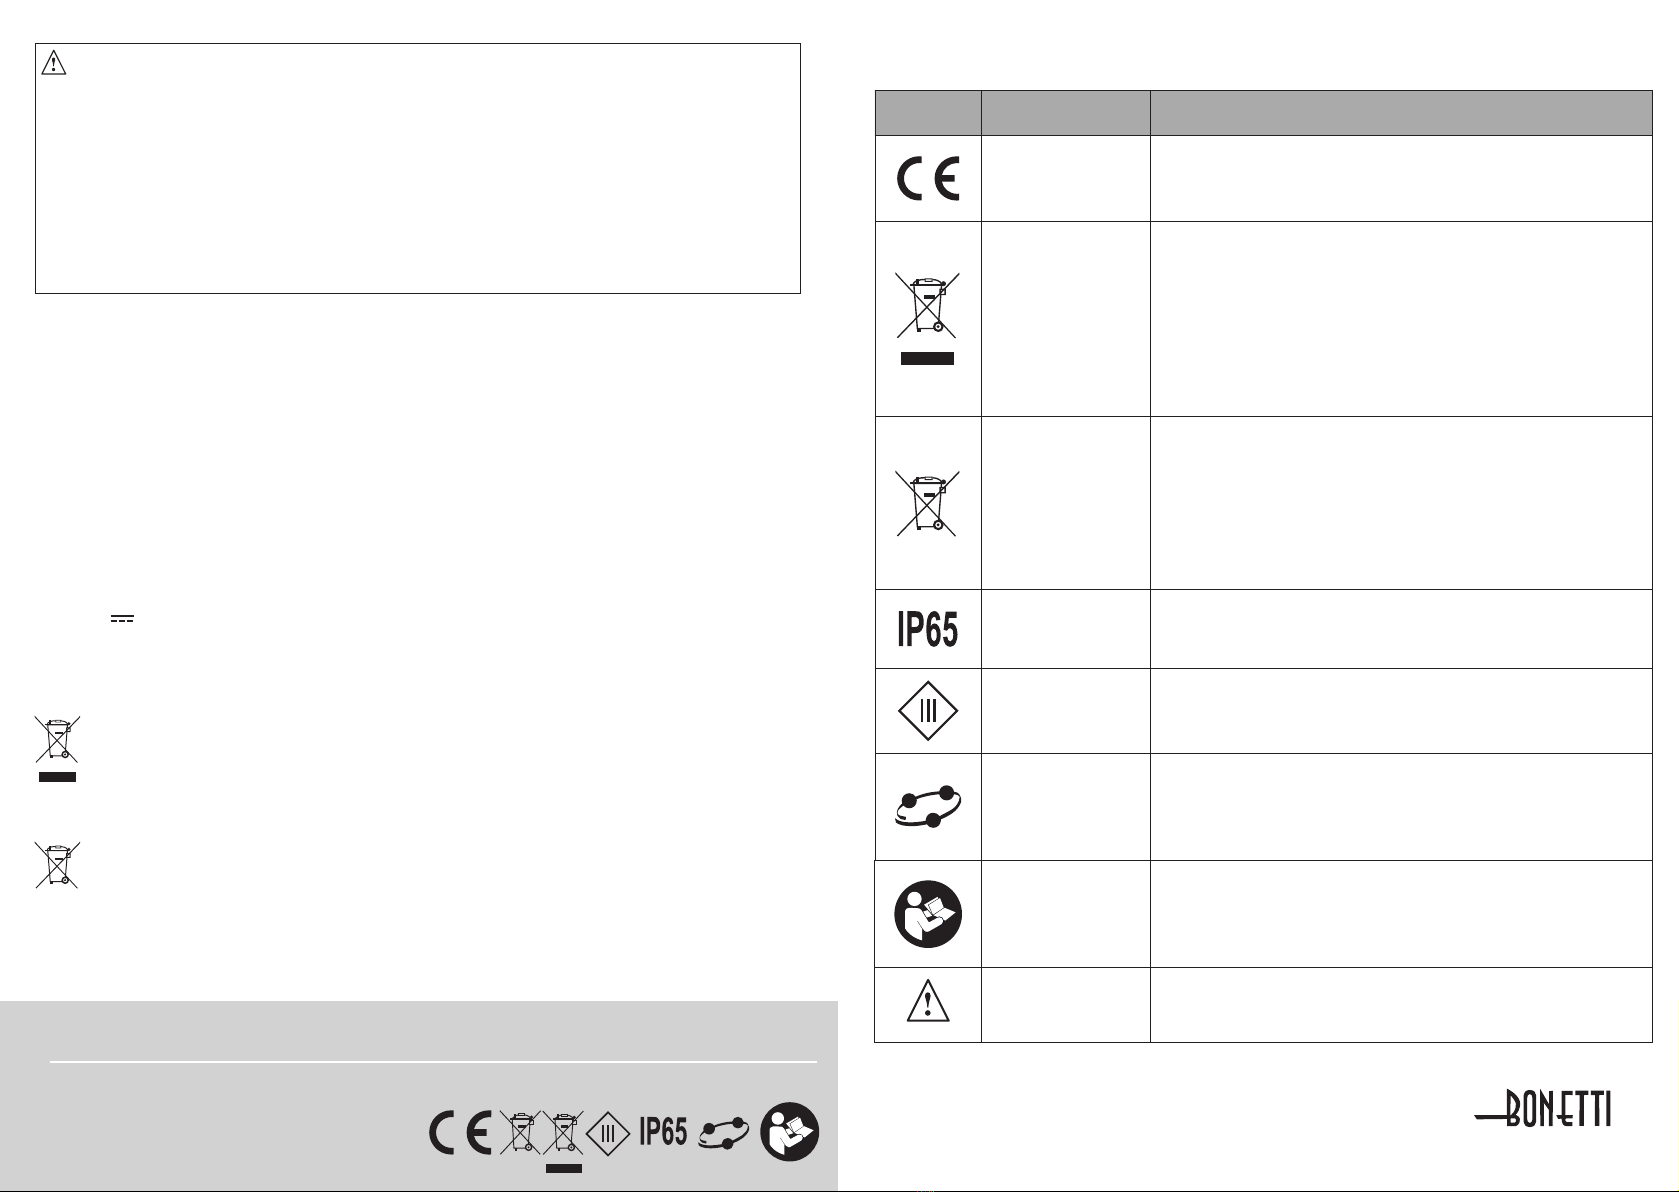Viewport: 1679px width, 1192px height.
Task: Click the footer bin icon with black bar
Action: 564,1139
